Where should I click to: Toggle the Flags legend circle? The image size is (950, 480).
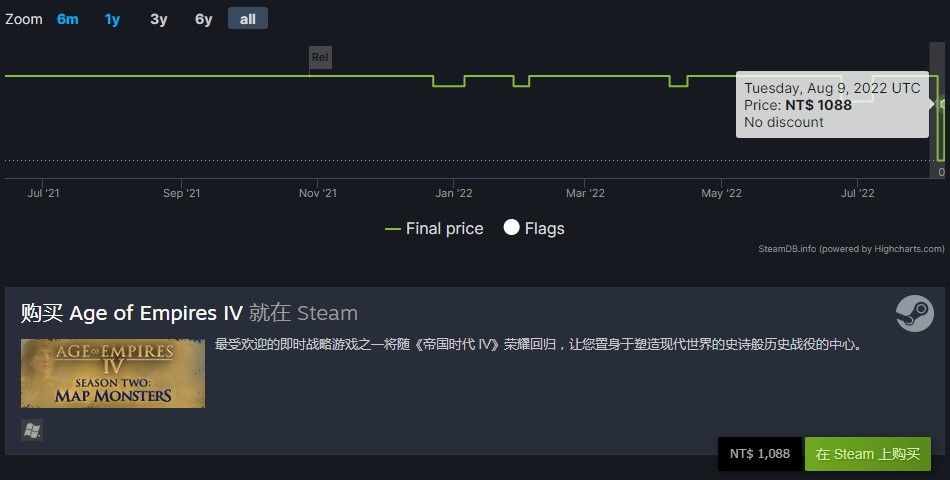[x=511, y=227]
